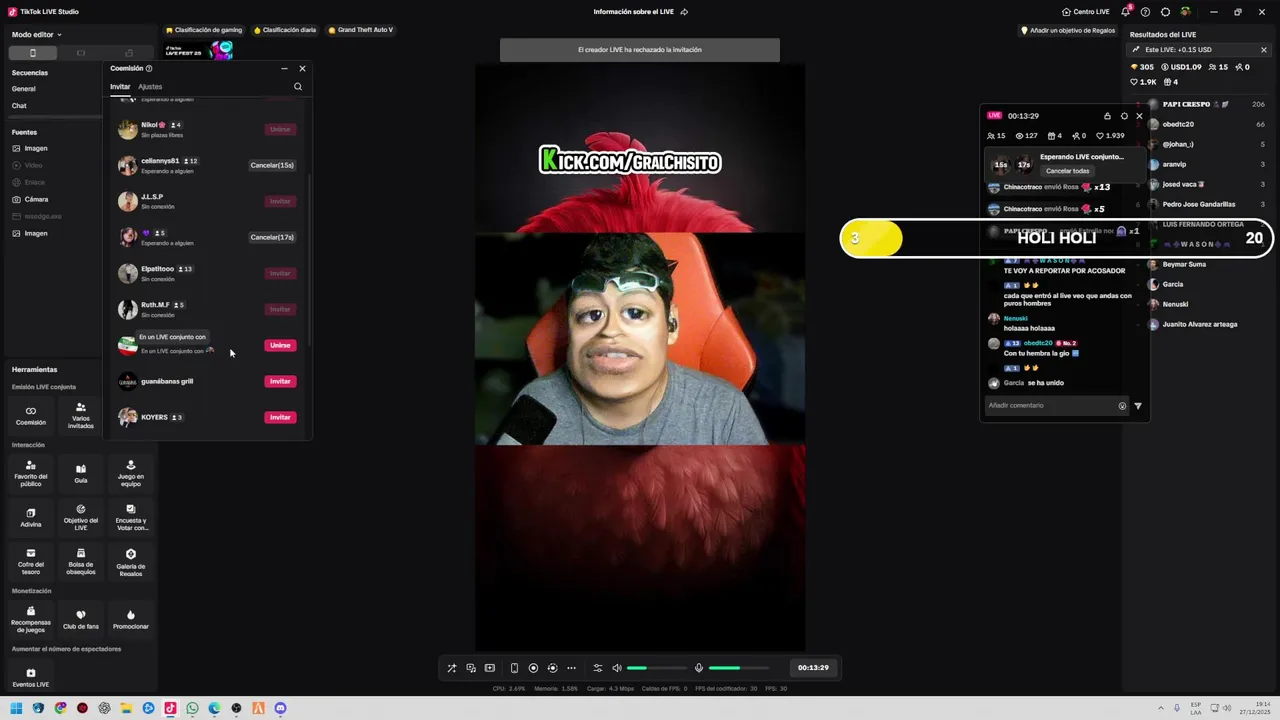Click the LIVE Fest 25 banner
This screenshot has width=1280, height=720.
point(199,50)
